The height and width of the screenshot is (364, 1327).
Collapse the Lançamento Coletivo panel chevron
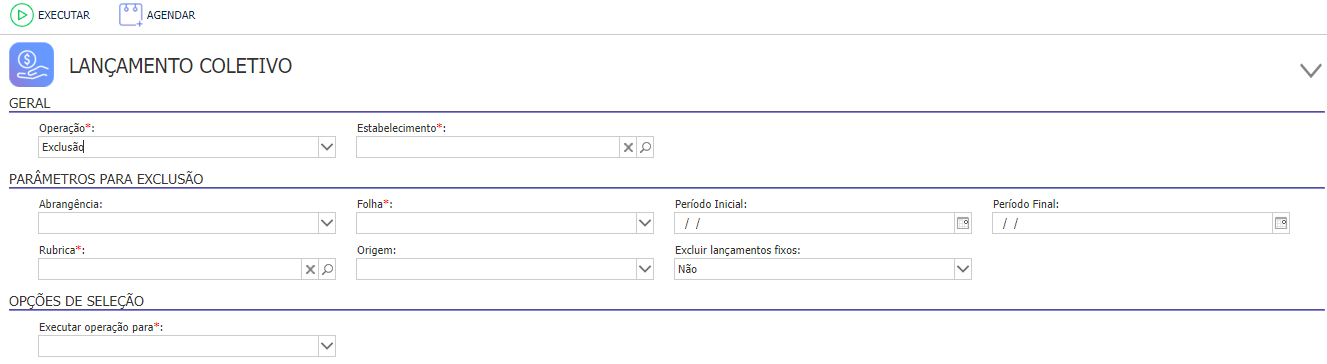1310,70
